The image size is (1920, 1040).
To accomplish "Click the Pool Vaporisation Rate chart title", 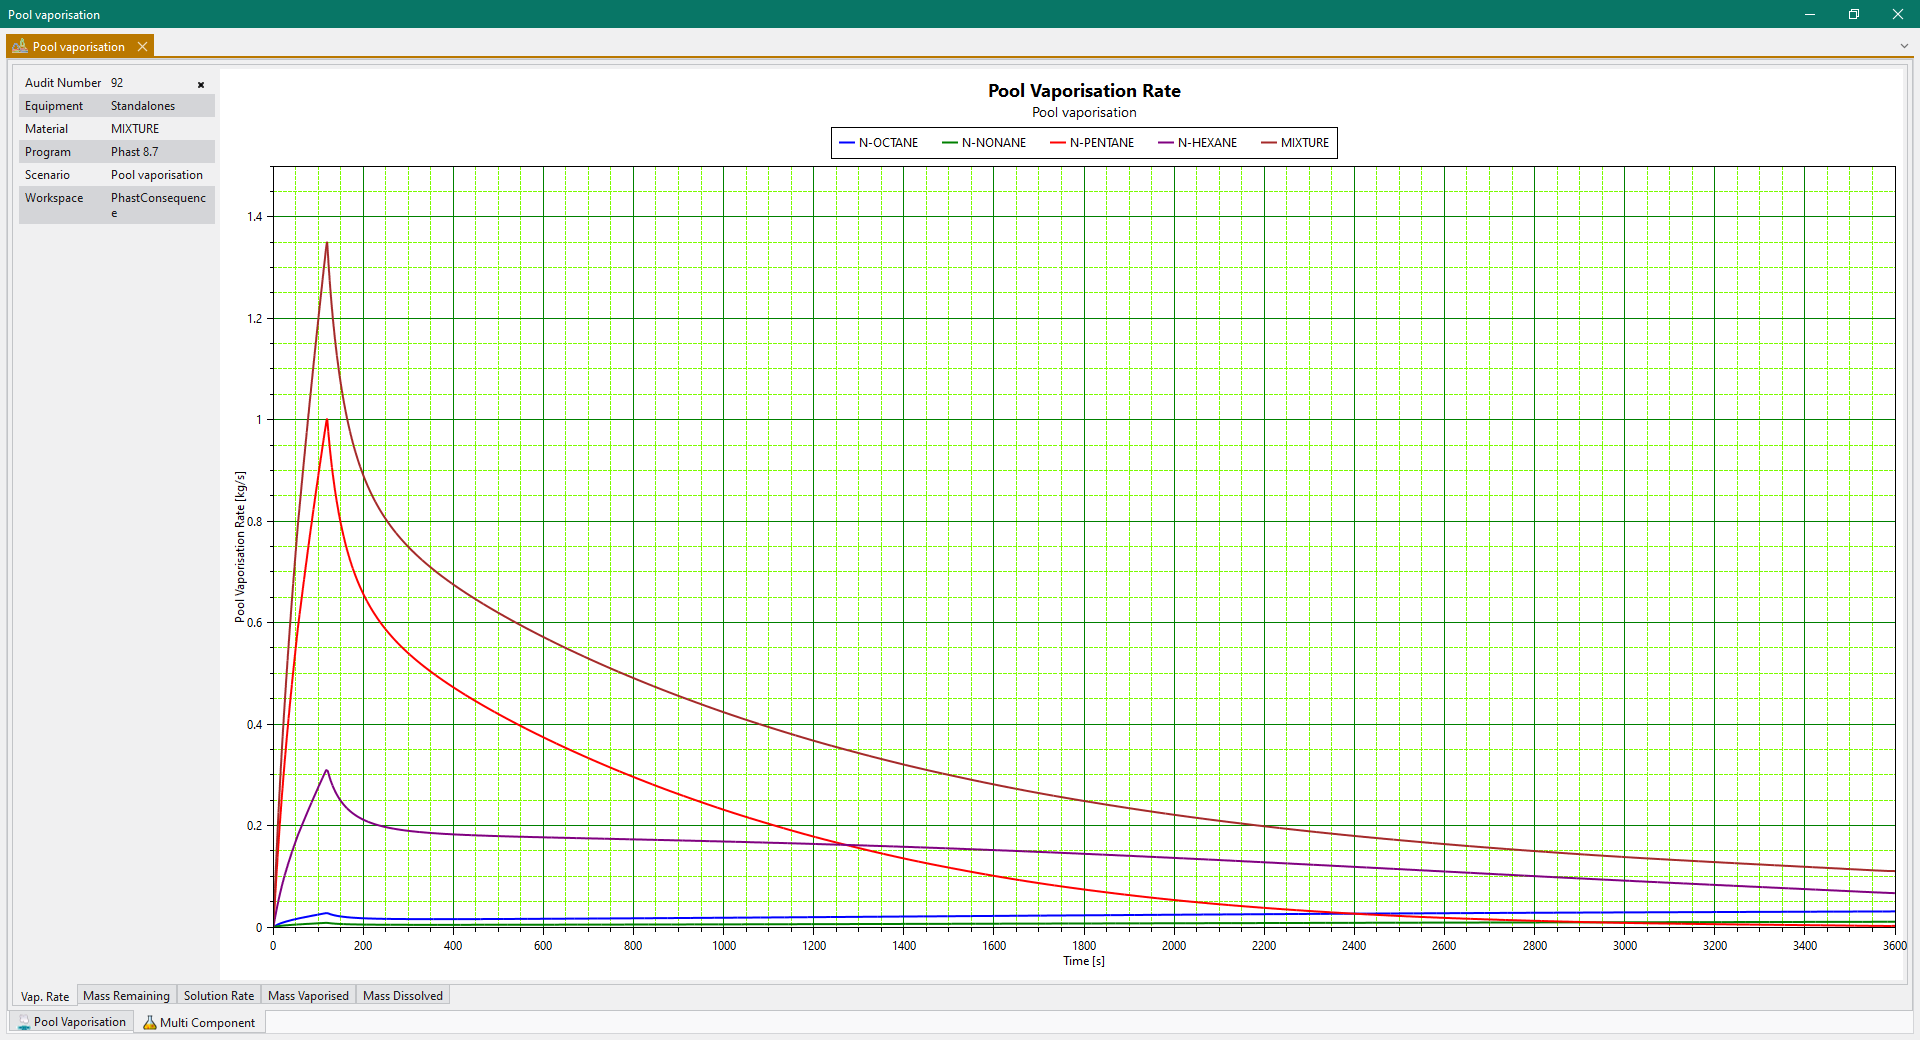I will point(1084,91).
